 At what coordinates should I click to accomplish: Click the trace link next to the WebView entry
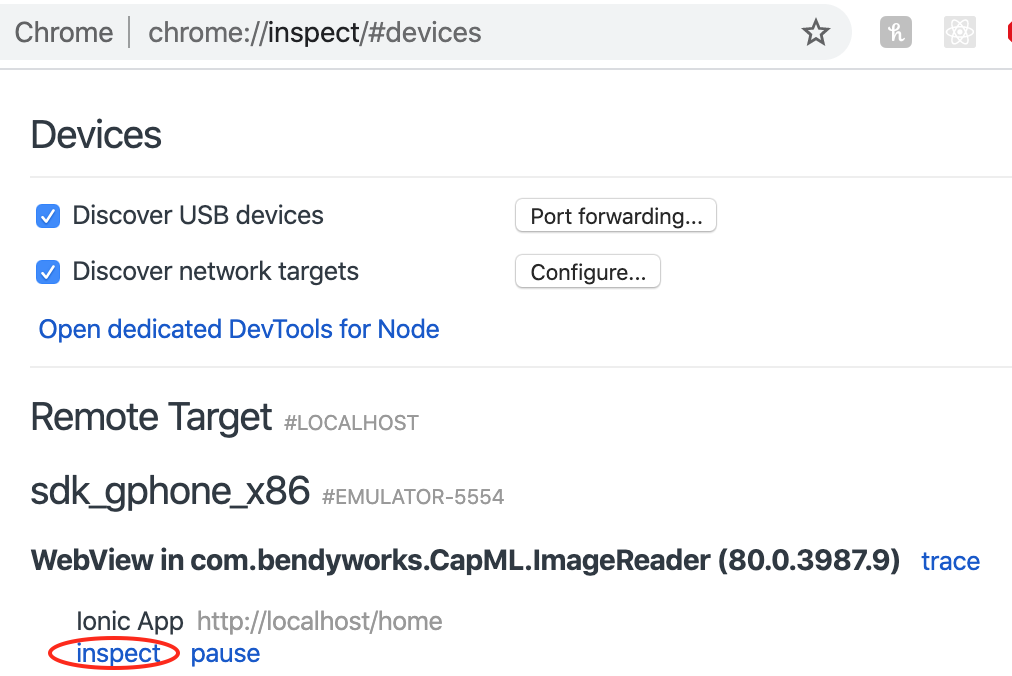pyautogui.click(x=950, y=561)
